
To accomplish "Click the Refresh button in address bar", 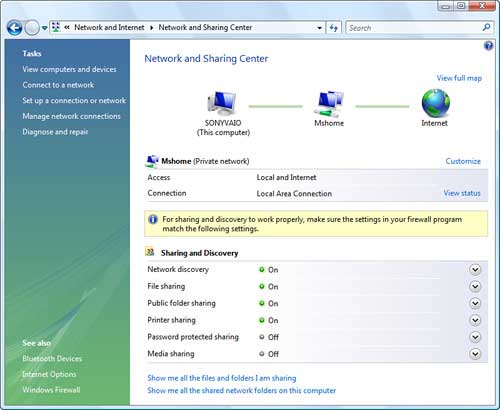I will tap(333, 28).
